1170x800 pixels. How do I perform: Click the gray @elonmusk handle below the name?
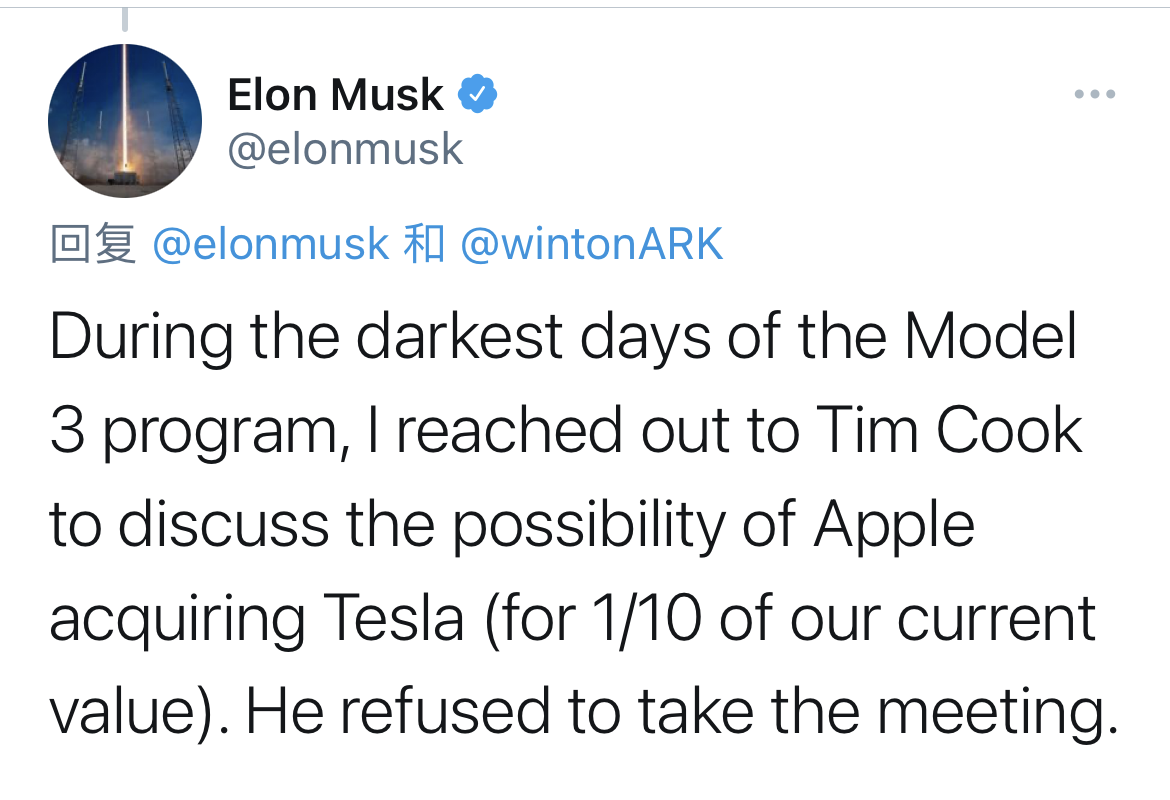pos(345,150)
